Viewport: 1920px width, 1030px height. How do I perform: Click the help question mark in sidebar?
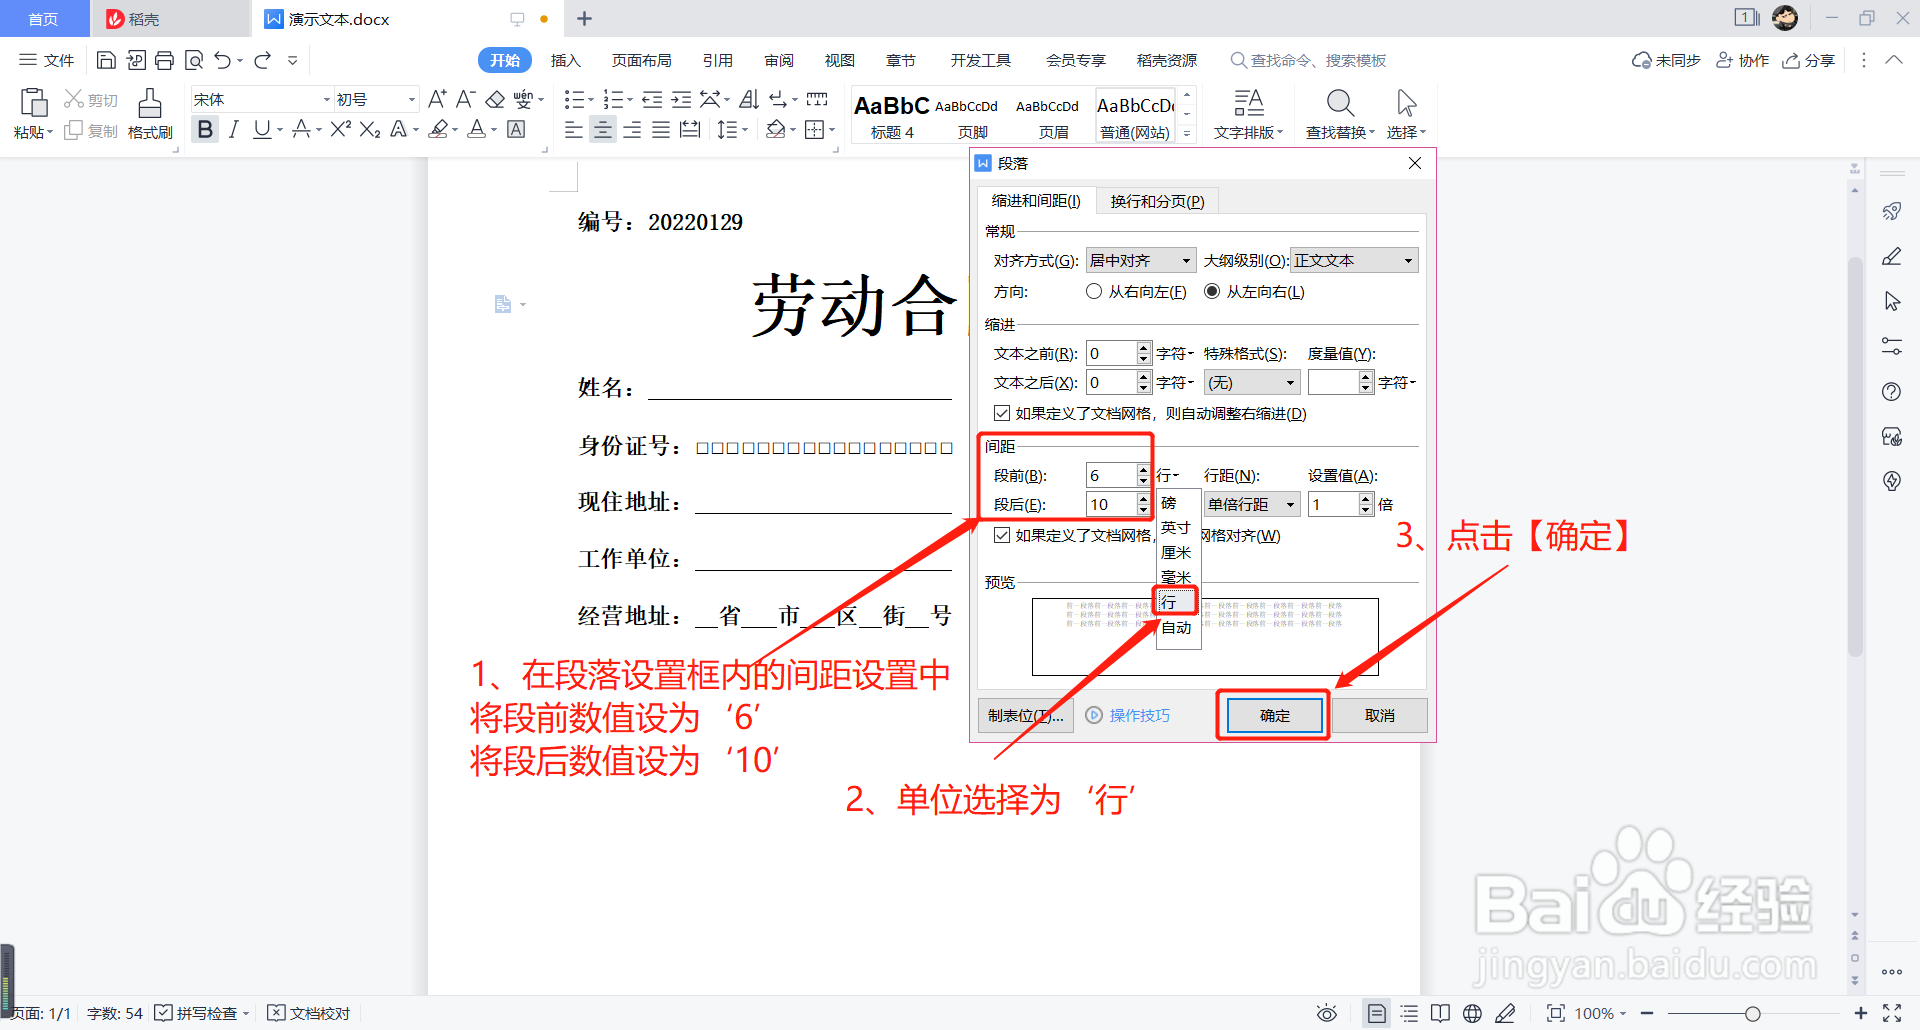tap(1891, 391)
